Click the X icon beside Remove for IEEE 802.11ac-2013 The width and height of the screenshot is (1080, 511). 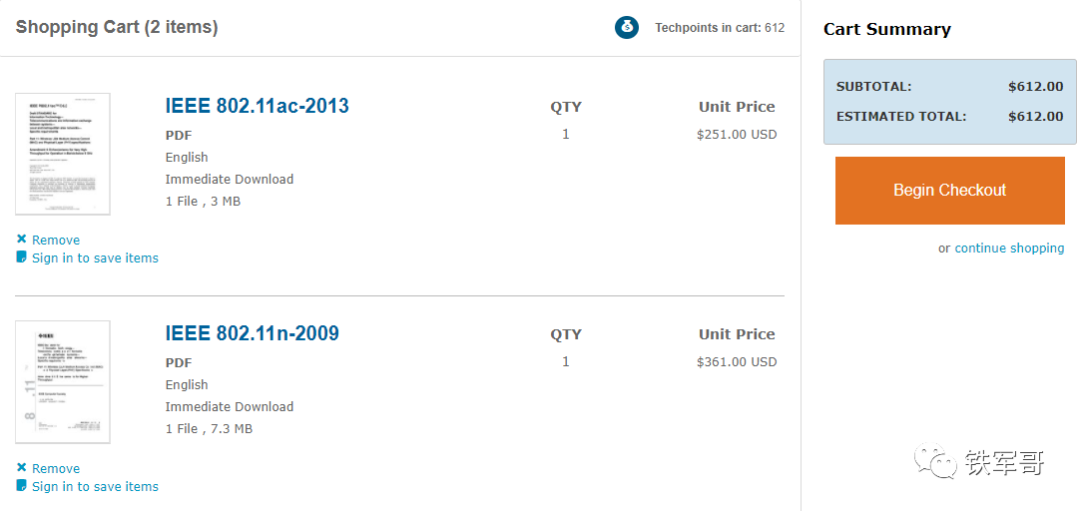point(22,239)
